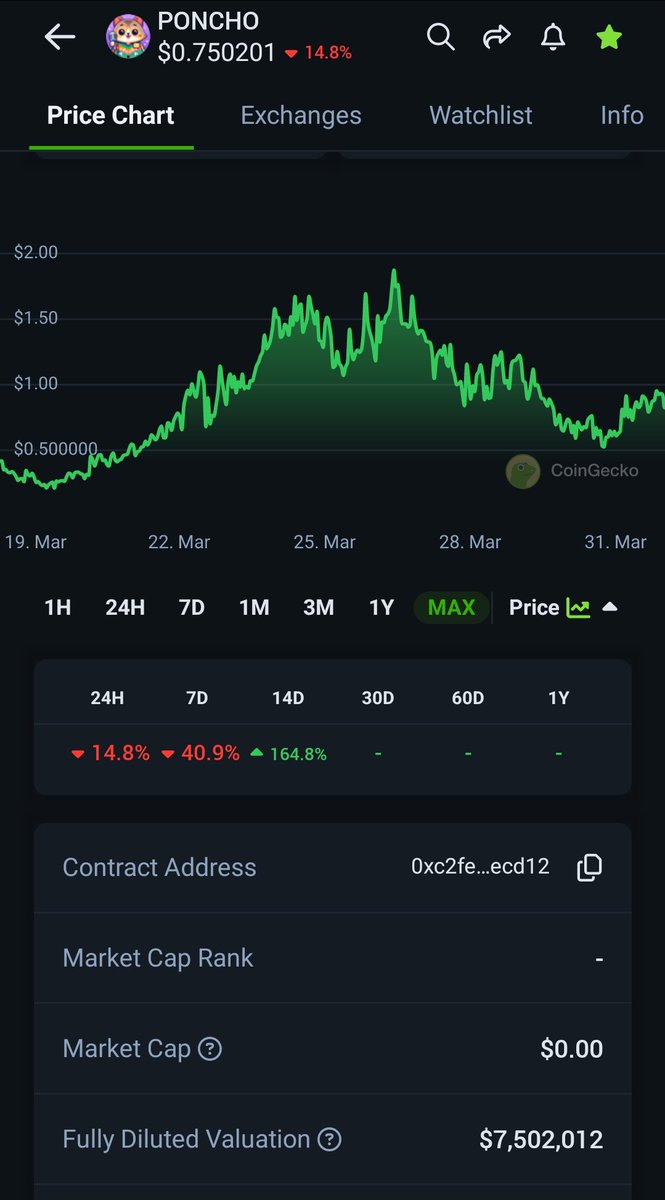Tap the Market Cap label
The image size is (665, 1200).
(126, 1049)
